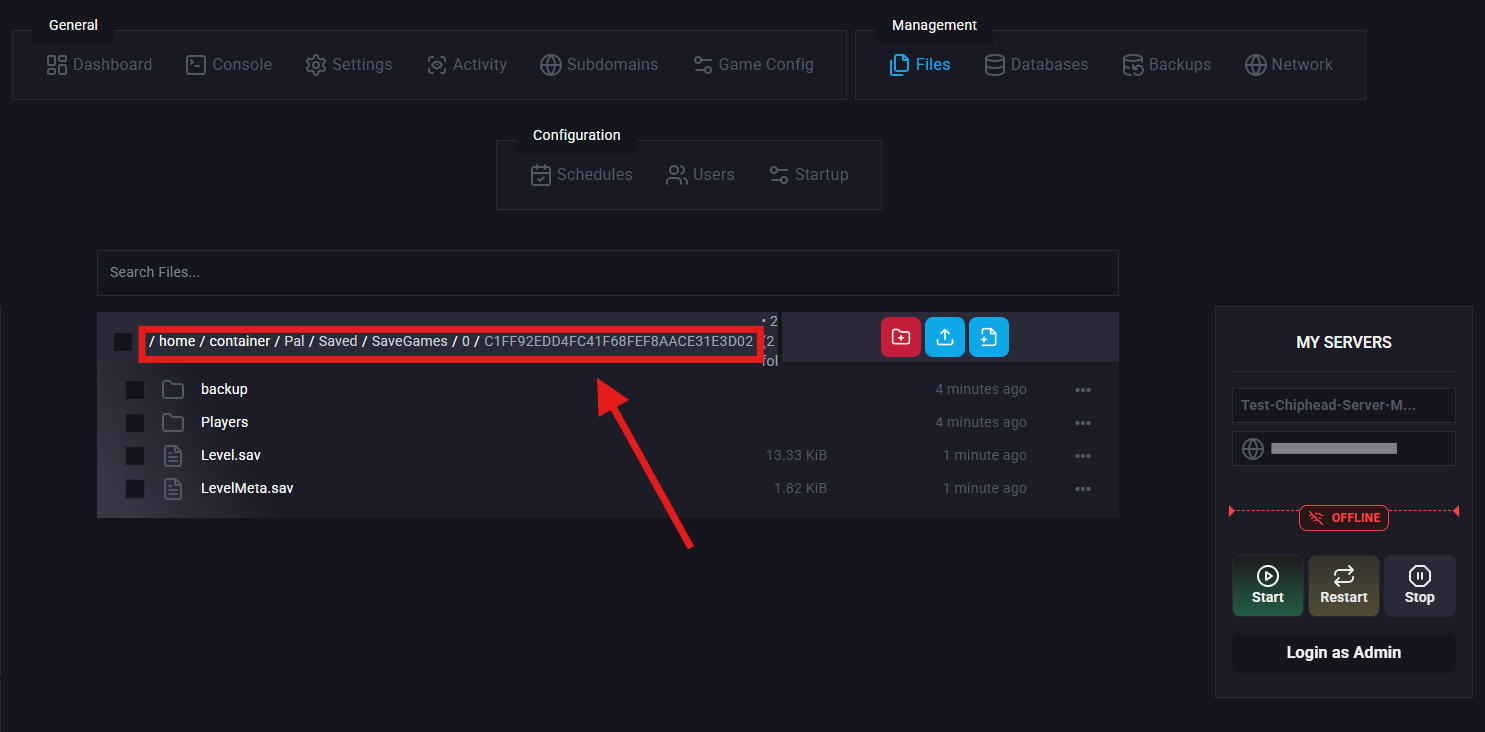Open the options menu for LevelMeta.sav
This screenshot has width=1485, height=732.
click(1083, 489)
